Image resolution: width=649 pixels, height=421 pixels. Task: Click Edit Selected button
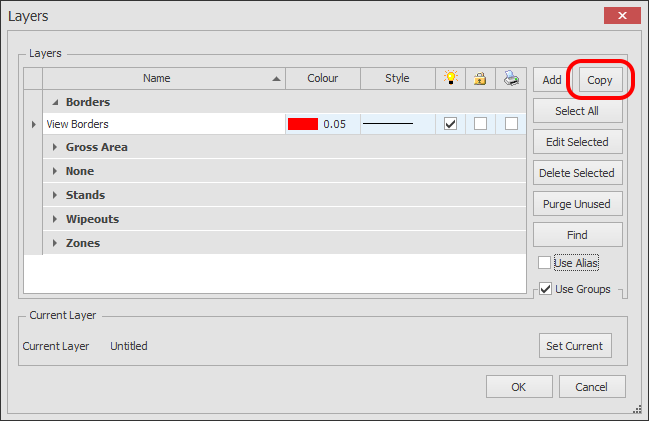click(577, 142)
